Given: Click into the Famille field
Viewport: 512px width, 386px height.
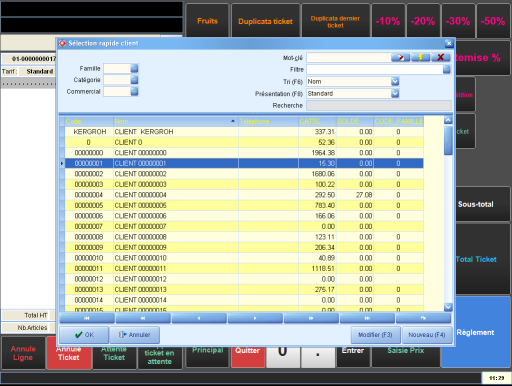Looking at the screenshot, I should click(x=117, y=68).
